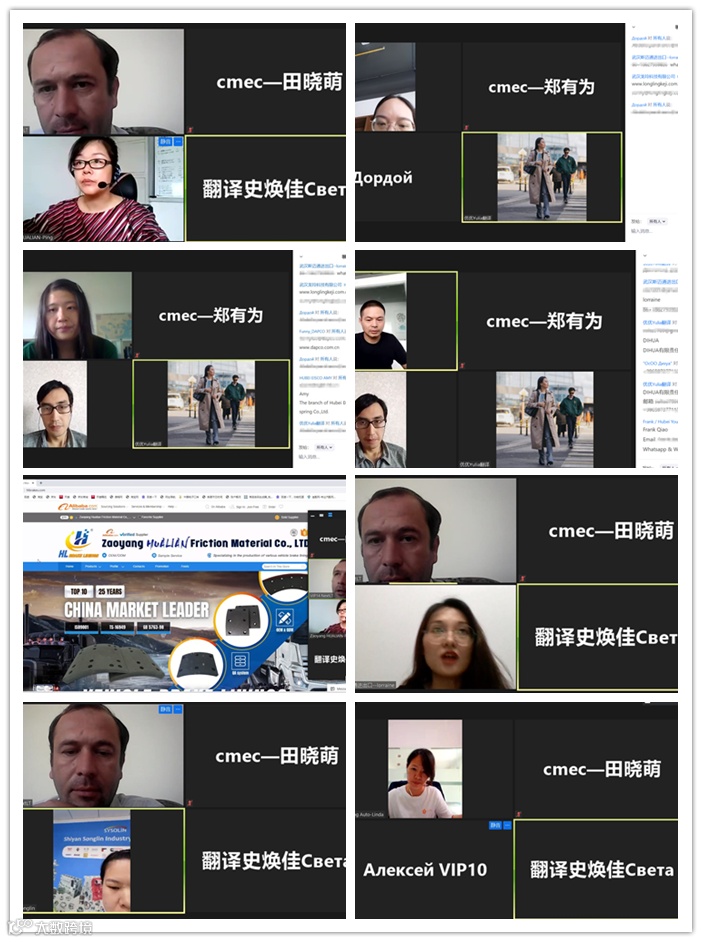Image resolution: width=702 pixels, height=942 pixels.
Task: Collapse the chat panel chevron in the Дордой meeting
Action: 634,27
